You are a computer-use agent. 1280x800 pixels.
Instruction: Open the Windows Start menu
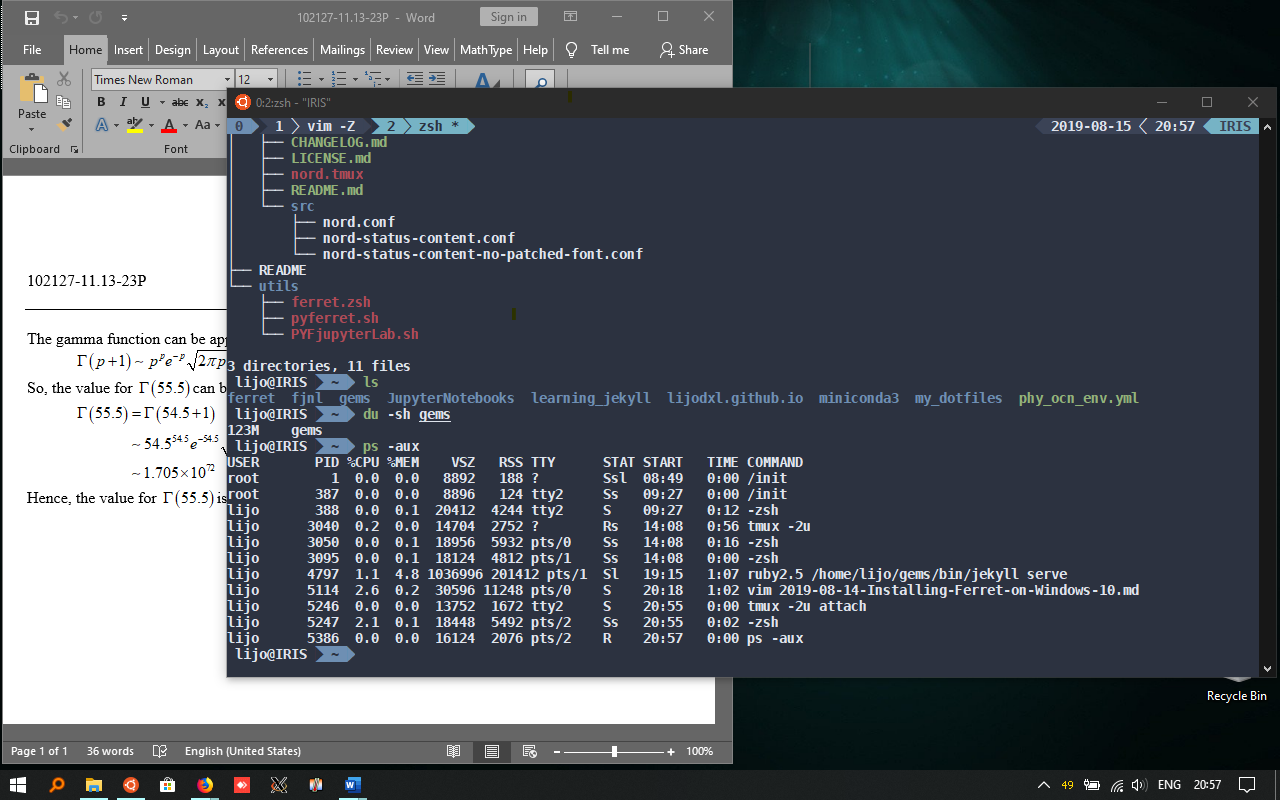18,785
